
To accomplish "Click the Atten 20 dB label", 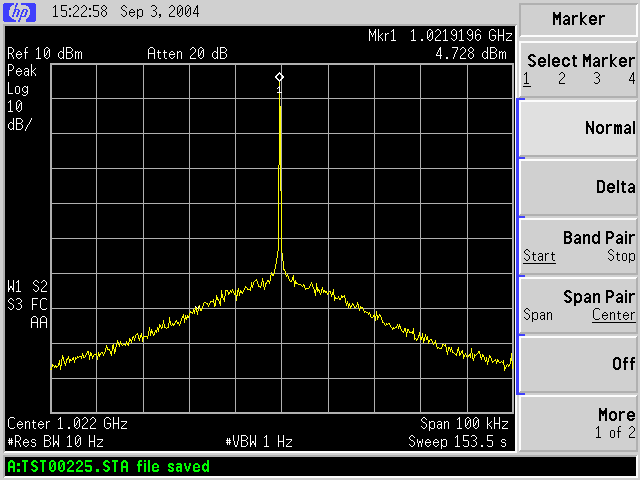I will pyautogui.click(x=187, y=54).
